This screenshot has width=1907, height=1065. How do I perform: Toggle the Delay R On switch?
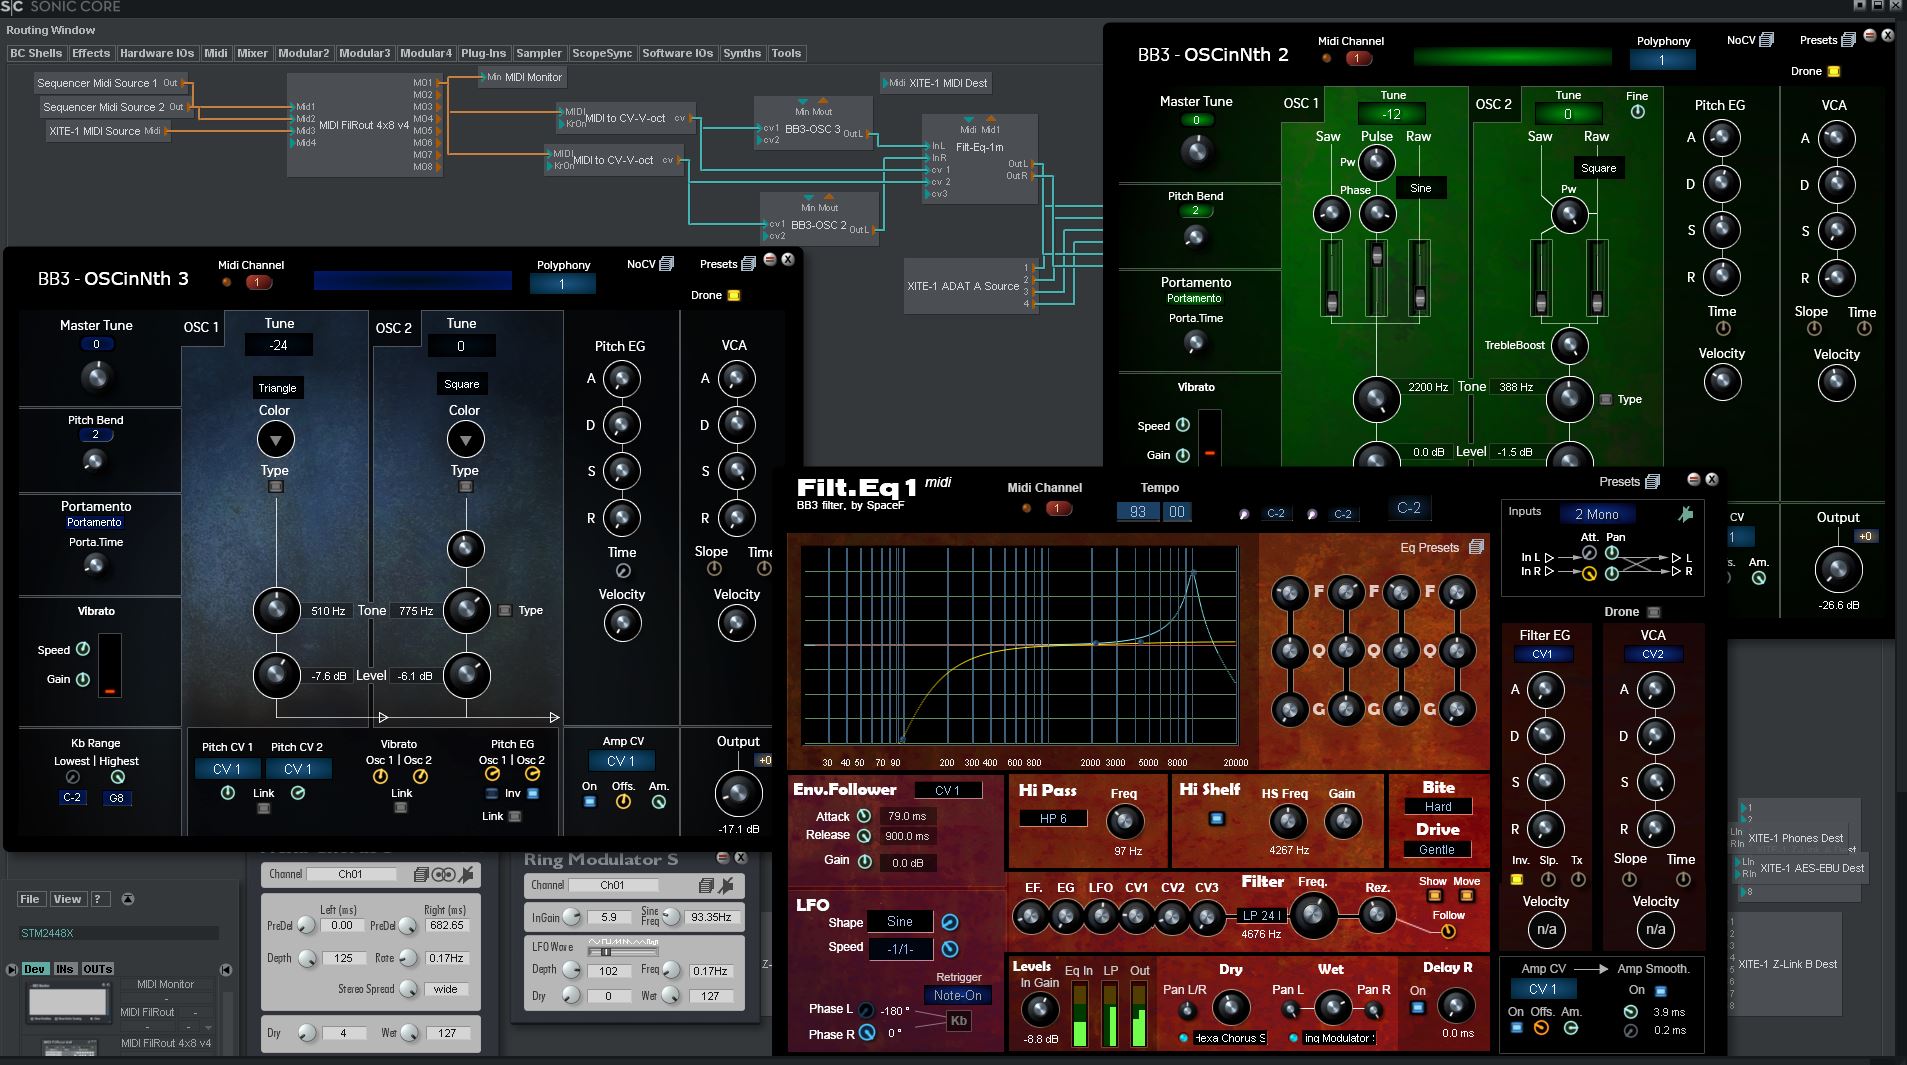pos(1417,1007)
